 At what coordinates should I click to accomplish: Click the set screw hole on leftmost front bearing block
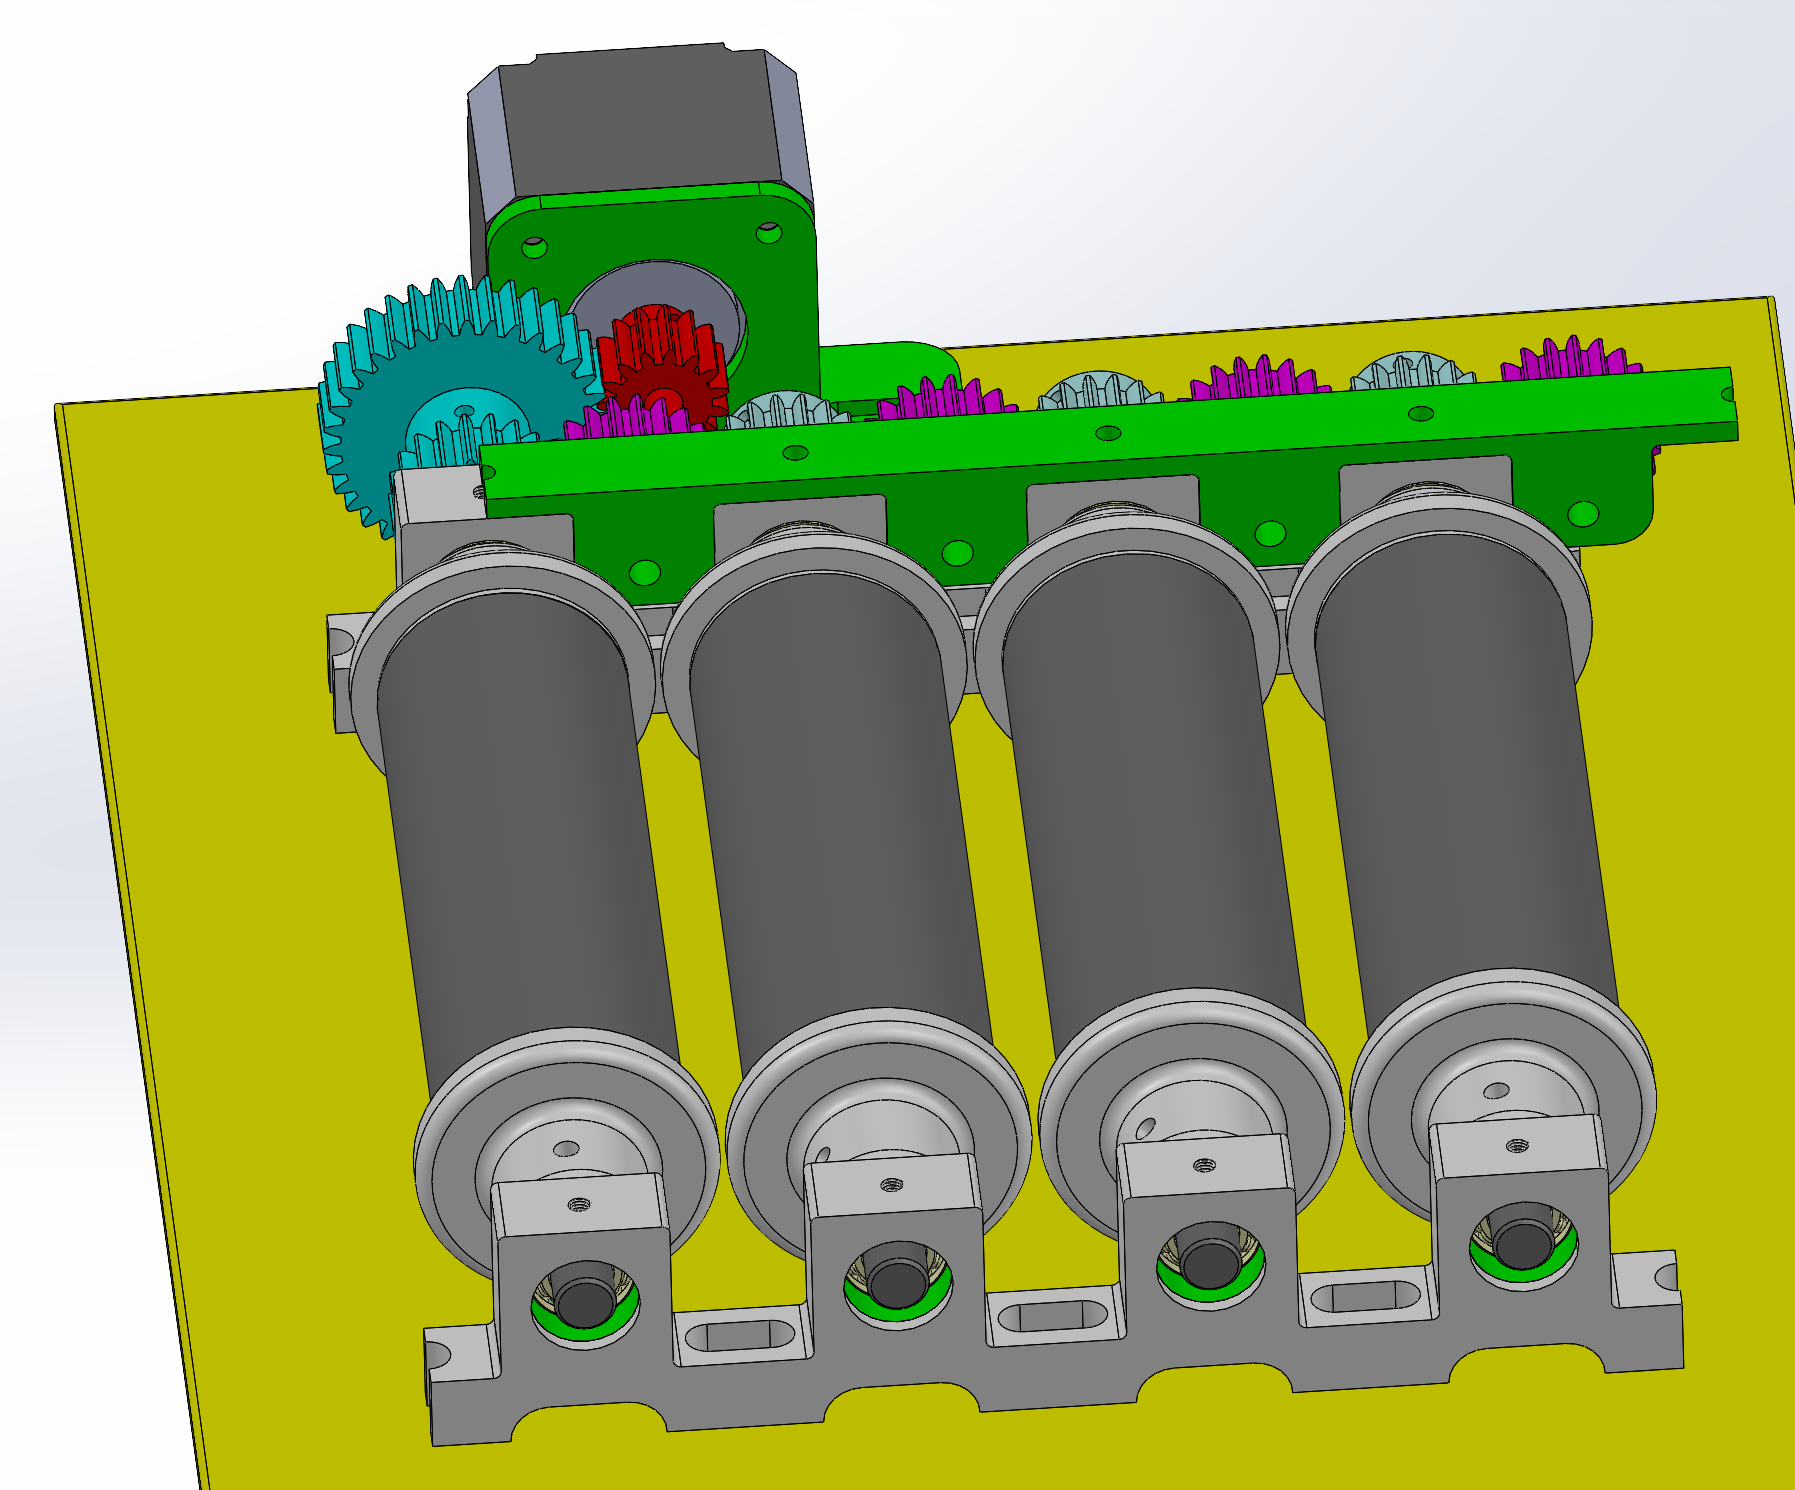pyautogui.click(x=577, y=1204)
